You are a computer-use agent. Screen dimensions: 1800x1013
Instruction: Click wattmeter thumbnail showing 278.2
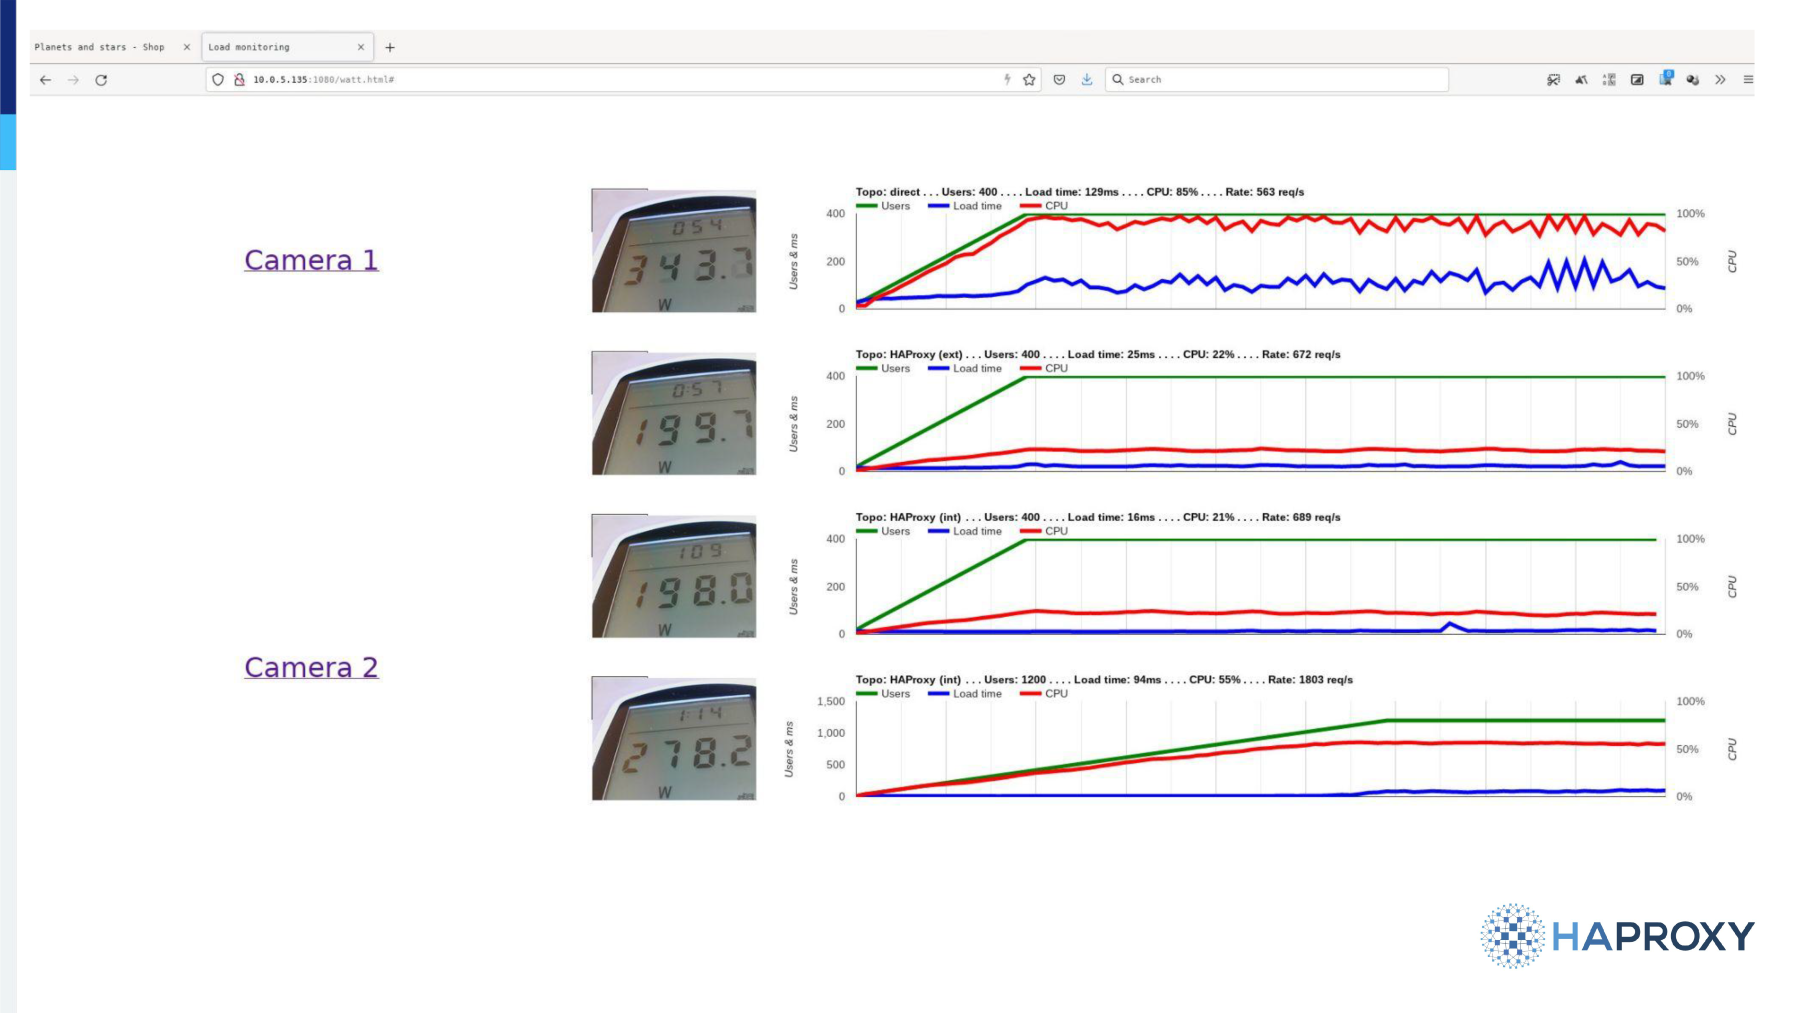pyautogui.click(x=674, y=738)
